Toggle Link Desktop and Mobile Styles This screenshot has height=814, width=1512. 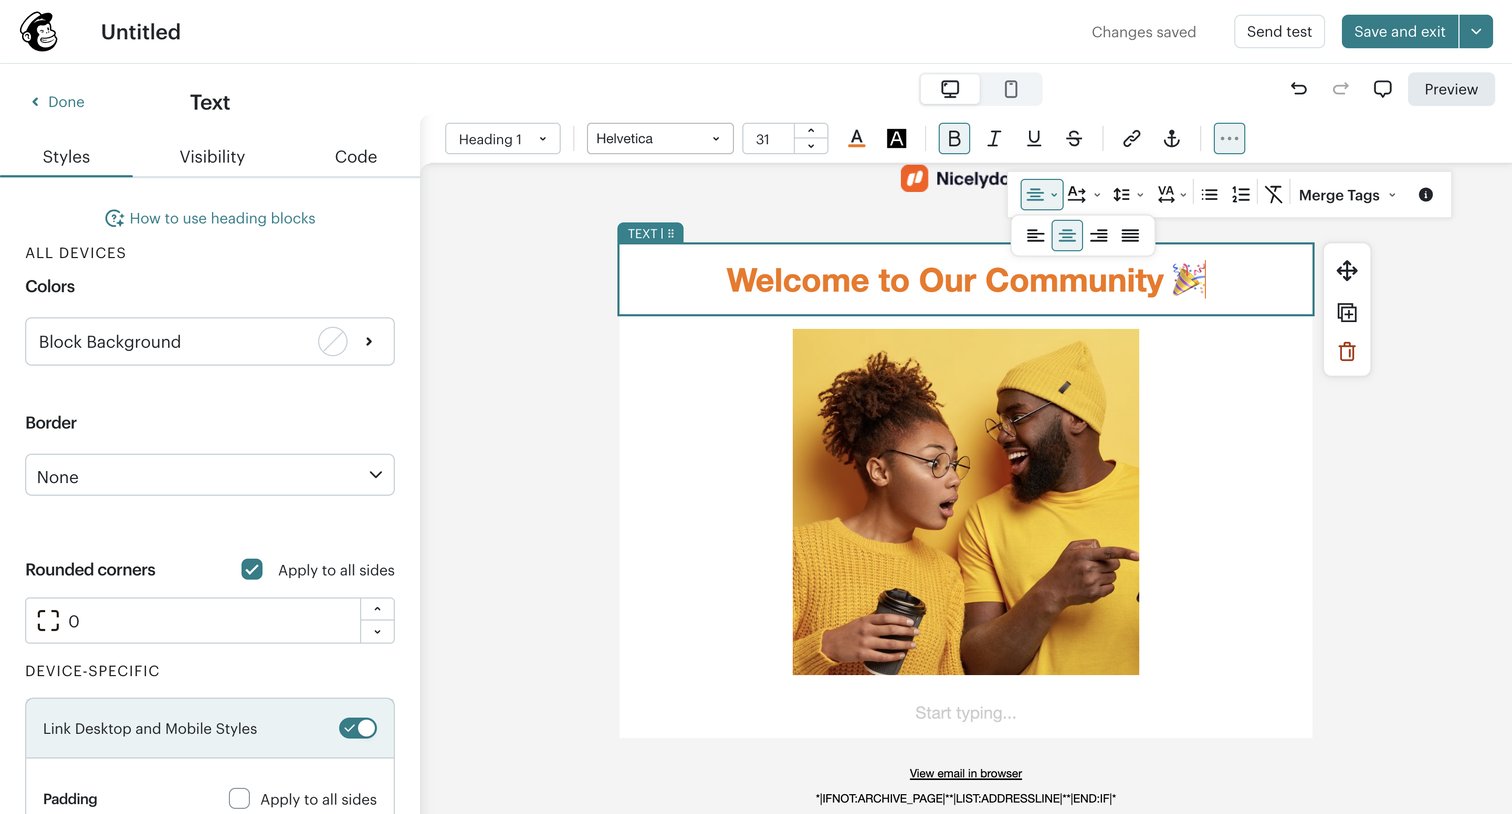click(x=358, y=728)
